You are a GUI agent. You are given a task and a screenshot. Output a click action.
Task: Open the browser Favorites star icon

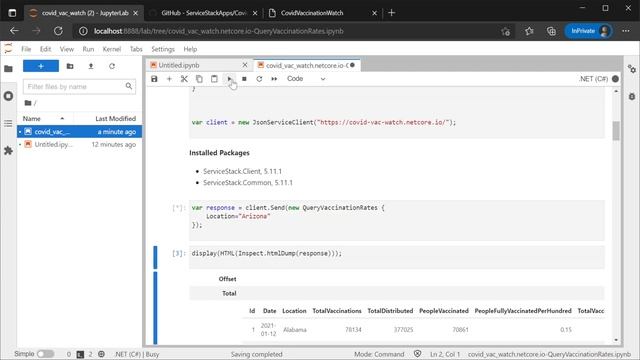[529, 31]
